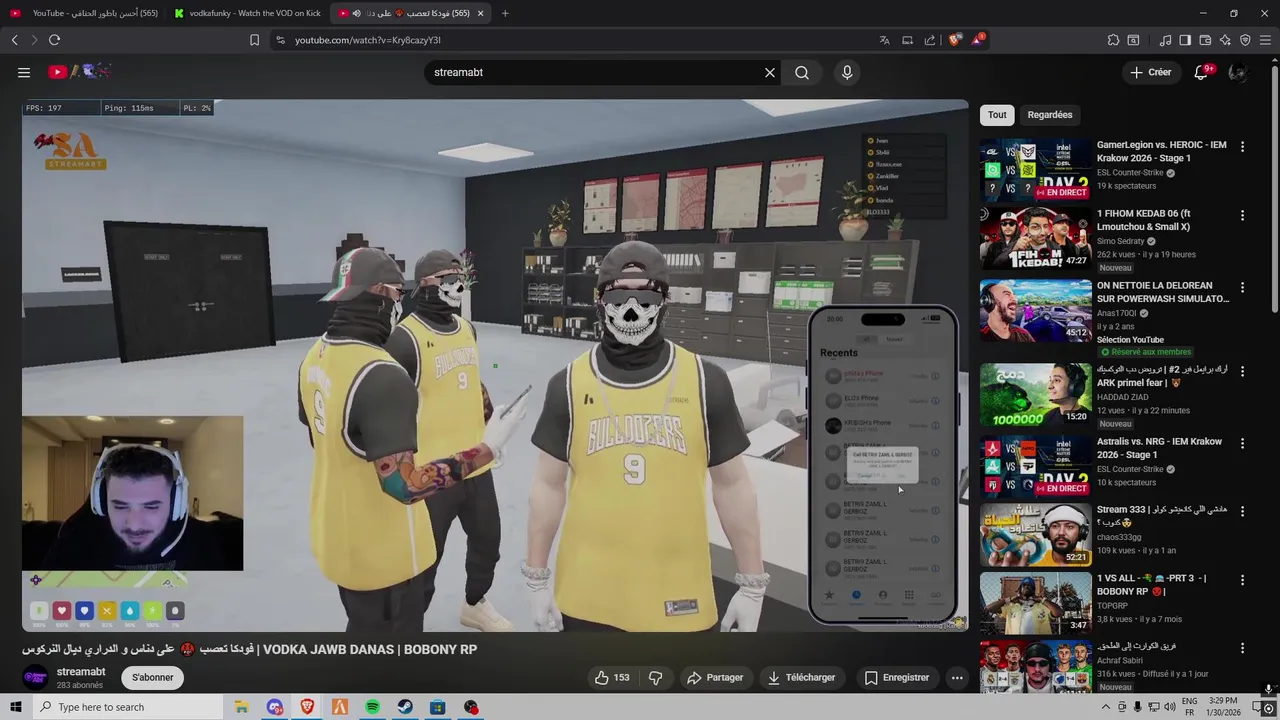Run search with the magnifier button
The height and width of the screenshot is (720, 1280).
[802, 72]
